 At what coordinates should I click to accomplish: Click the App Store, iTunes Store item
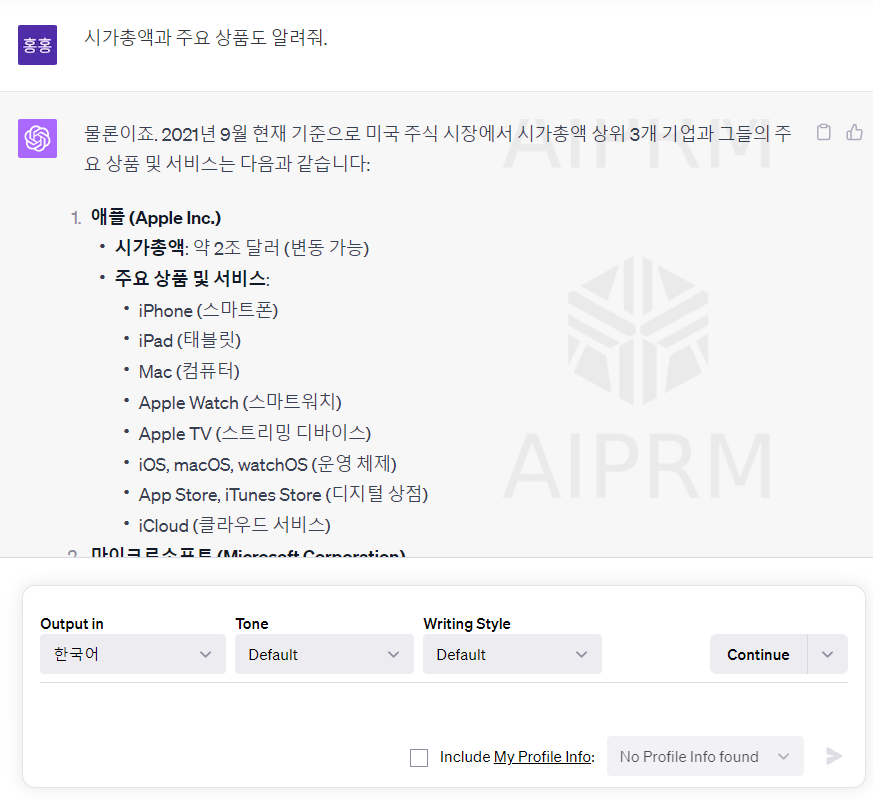pyautogui.click(x=283, y=494)
